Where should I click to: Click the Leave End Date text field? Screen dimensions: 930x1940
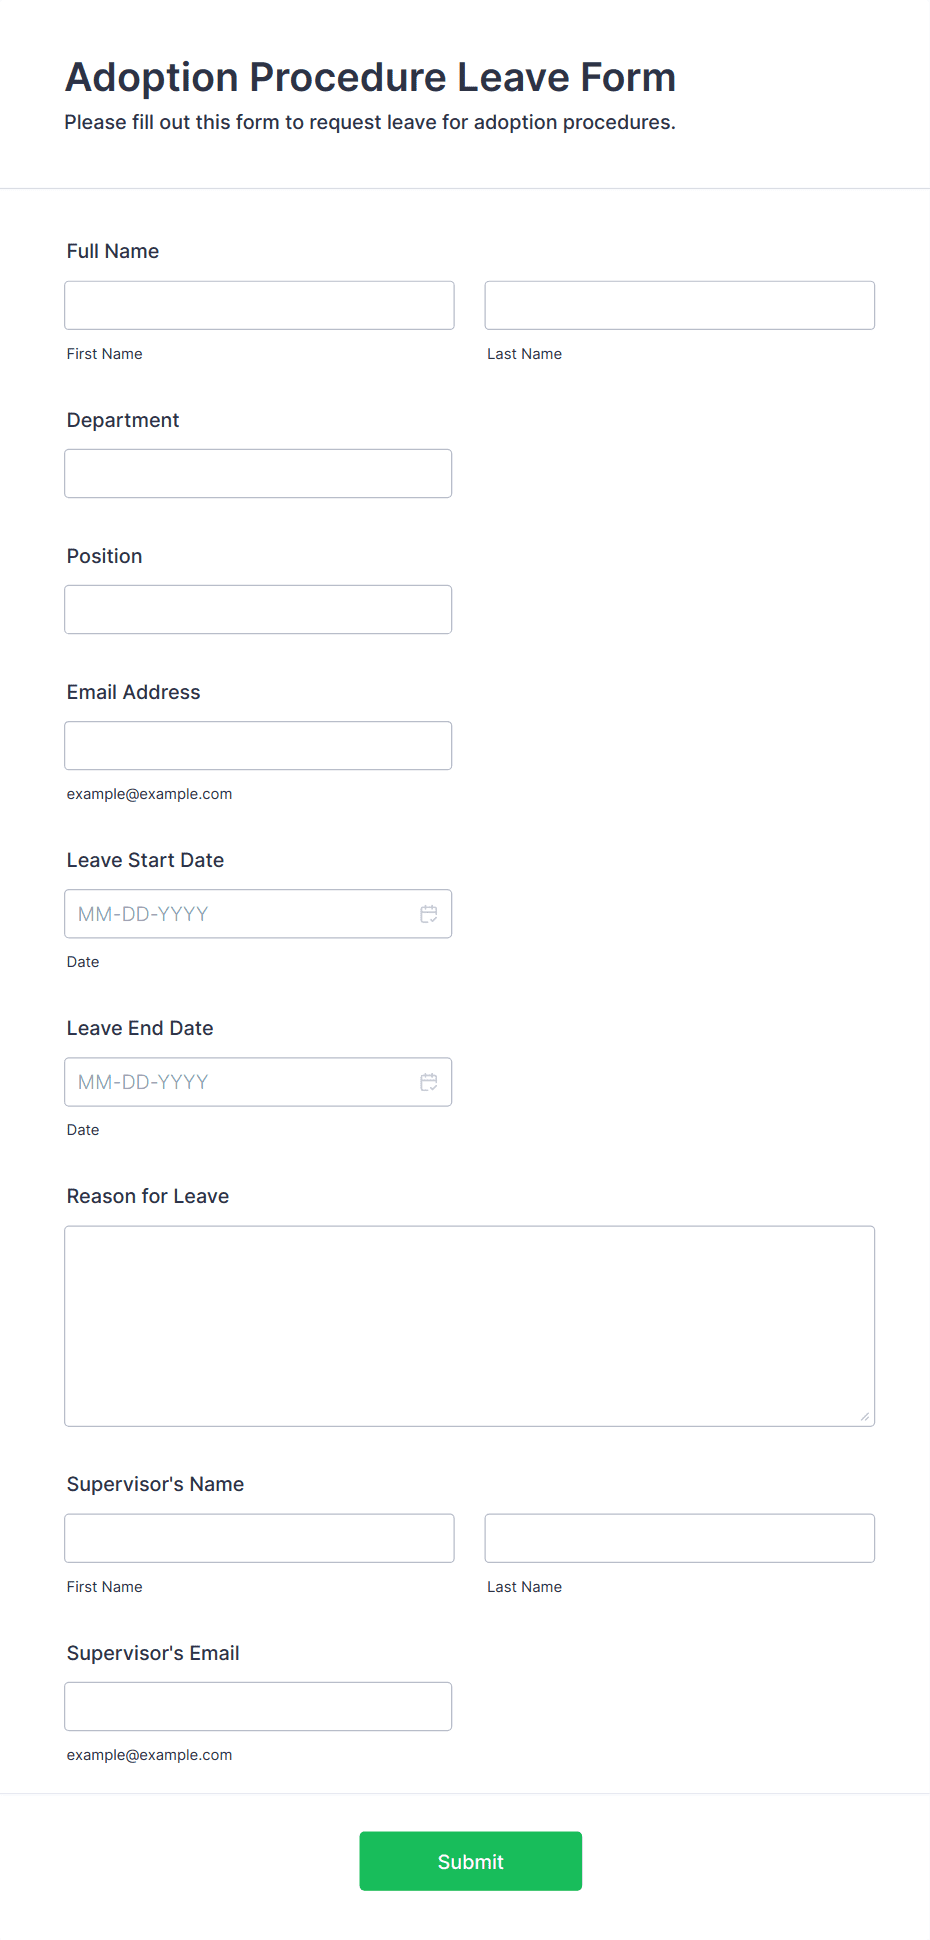coord(238,1082)
